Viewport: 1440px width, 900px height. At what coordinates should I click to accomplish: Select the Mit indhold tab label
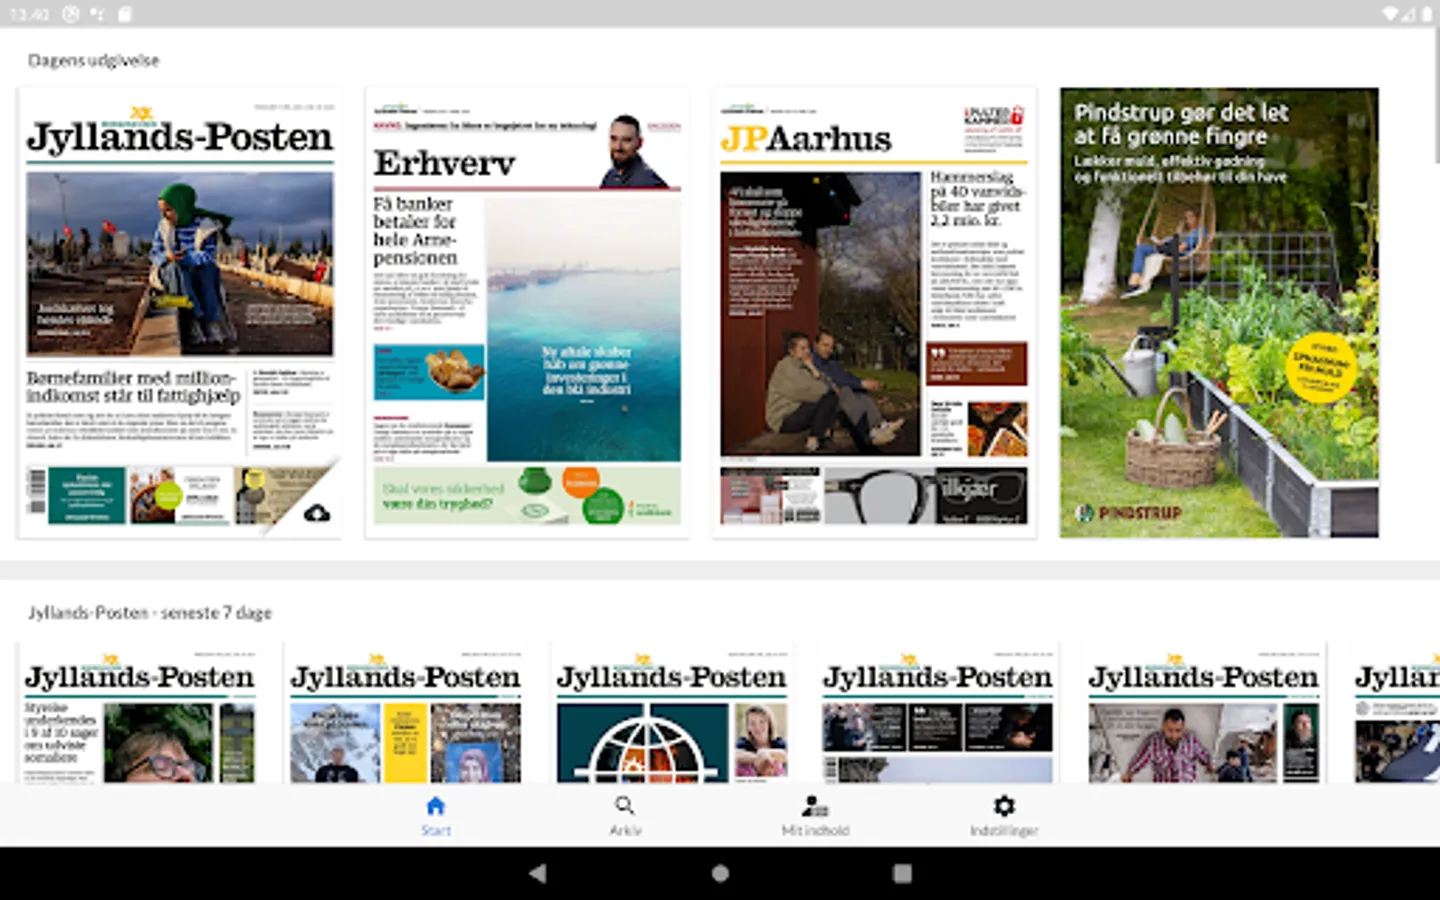815,831
